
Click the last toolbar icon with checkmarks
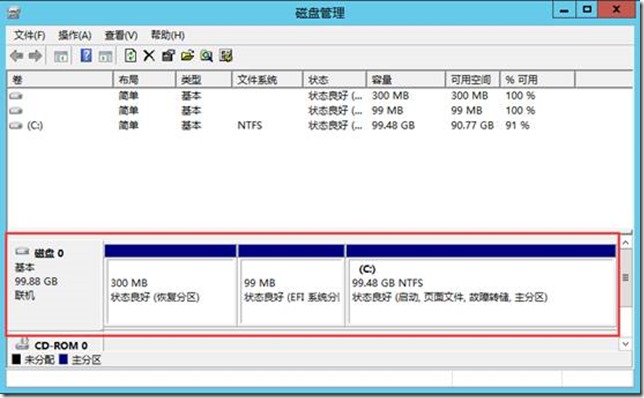tap(226, 55)
